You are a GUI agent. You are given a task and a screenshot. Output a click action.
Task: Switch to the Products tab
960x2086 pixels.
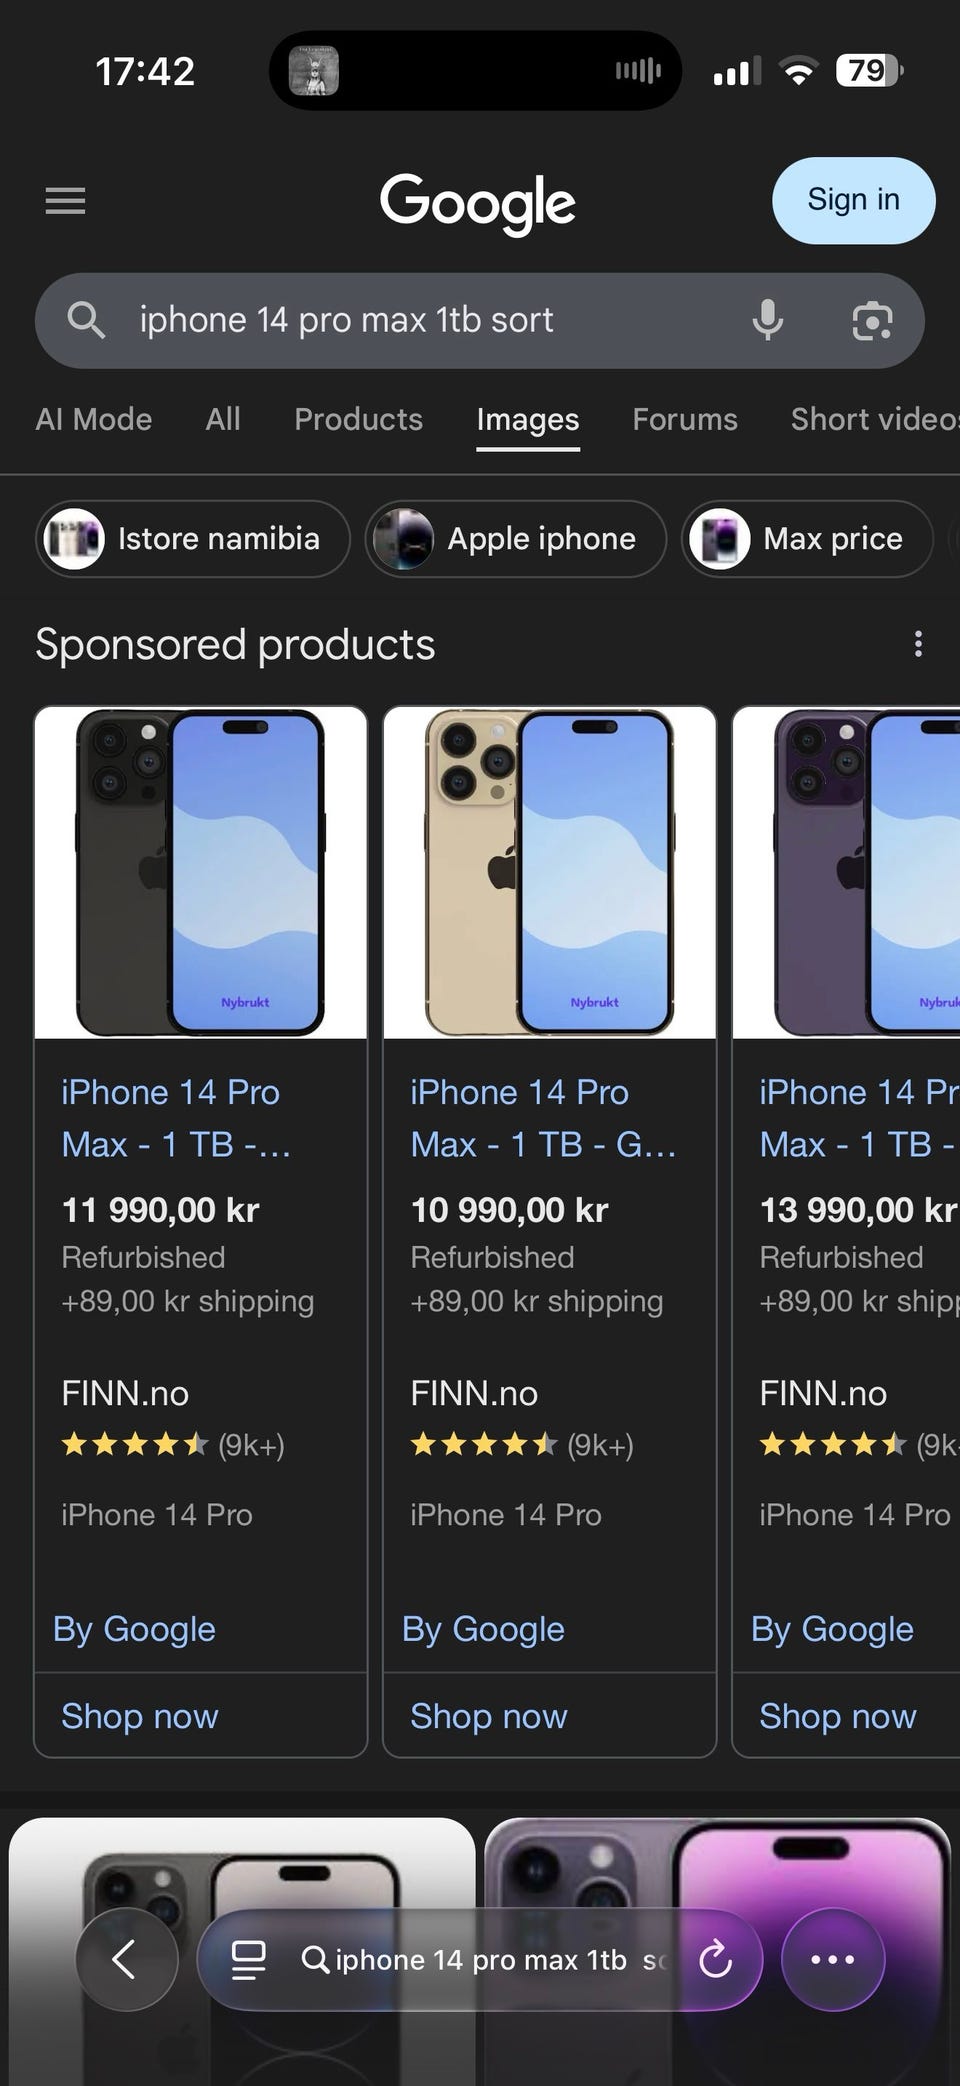tap(358, 419)
